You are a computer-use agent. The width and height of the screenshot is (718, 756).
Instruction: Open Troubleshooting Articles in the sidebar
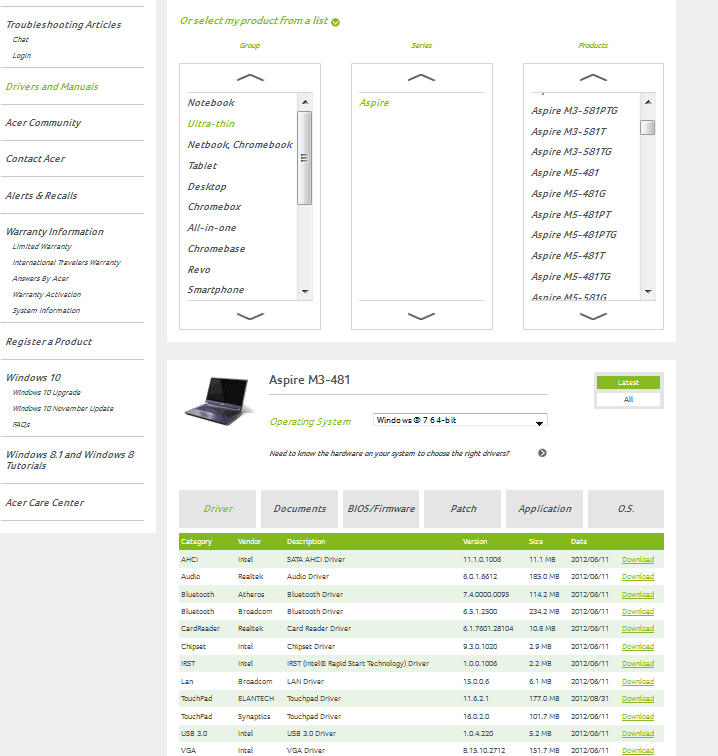(x=63, y=25)
